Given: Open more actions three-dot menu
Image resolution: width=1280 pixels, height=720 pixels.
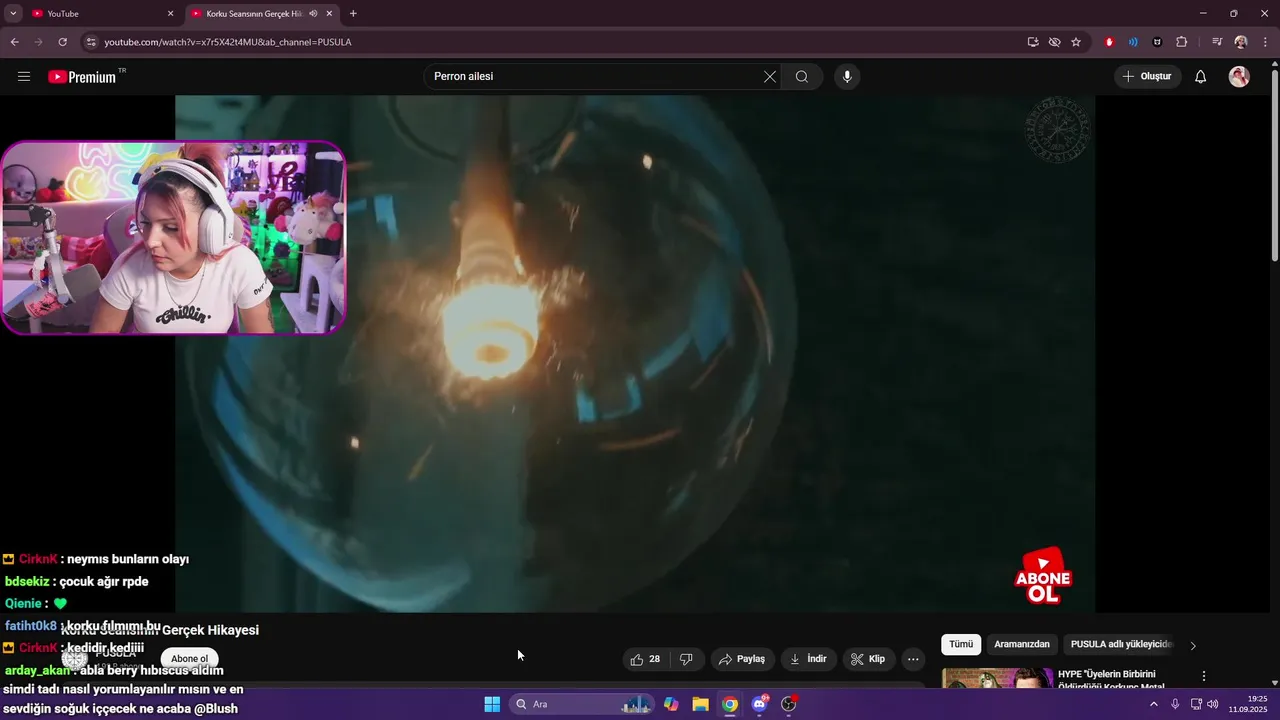Looking at the screenshot, I should [x=913, y=659].
